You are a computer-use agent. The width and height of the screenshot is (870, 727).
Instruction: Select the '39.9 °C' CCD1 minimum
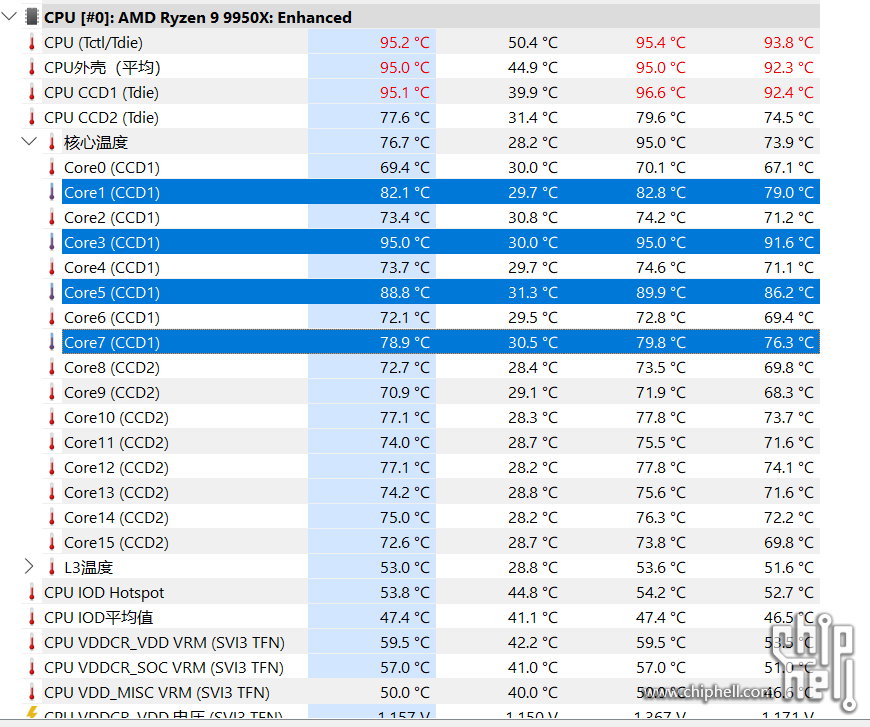click(x=533, y=93)
